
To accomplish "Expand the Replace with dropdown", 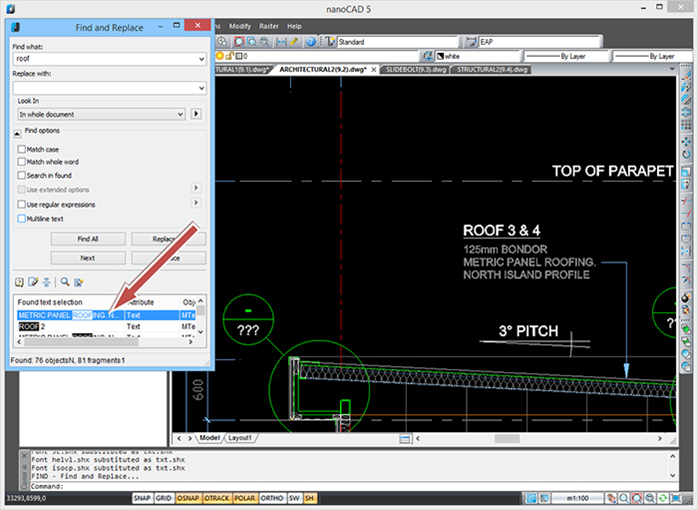I will tap(201, 88).
